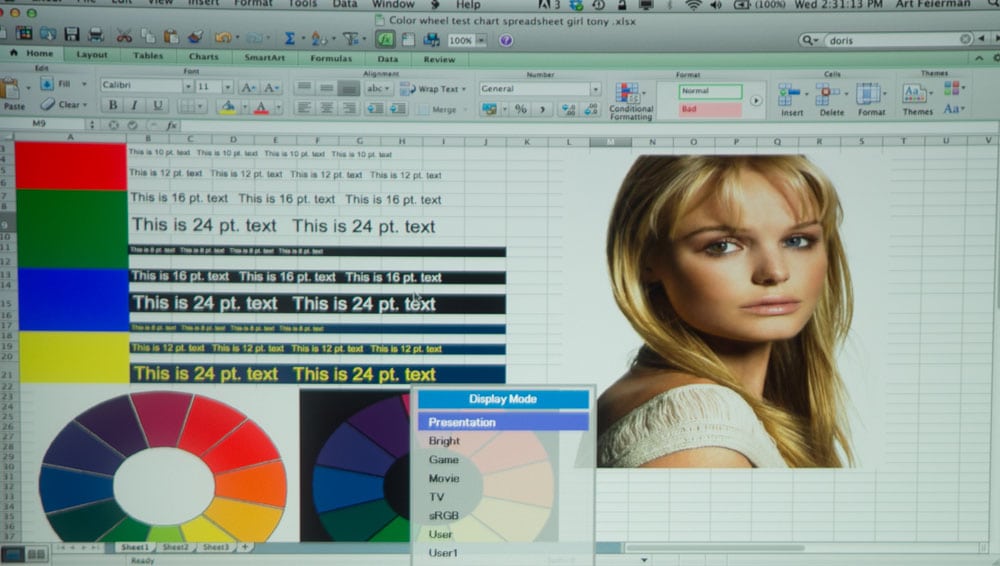This screenshot has height=566, width=1000.
Task: Click the yellow fill color bucket
Action: [x=228, y=107]
